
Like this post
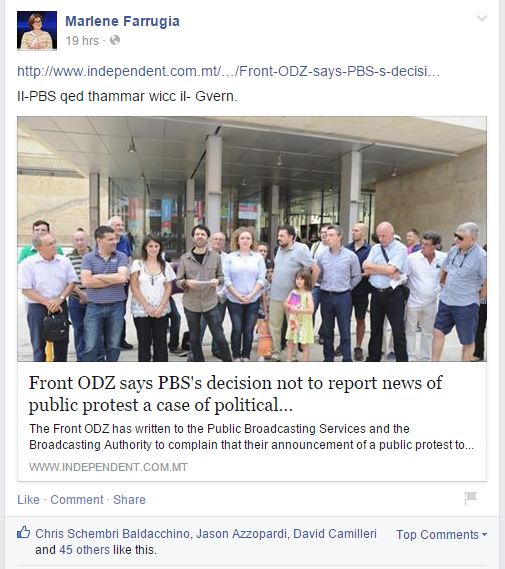[x=28, y=500]
